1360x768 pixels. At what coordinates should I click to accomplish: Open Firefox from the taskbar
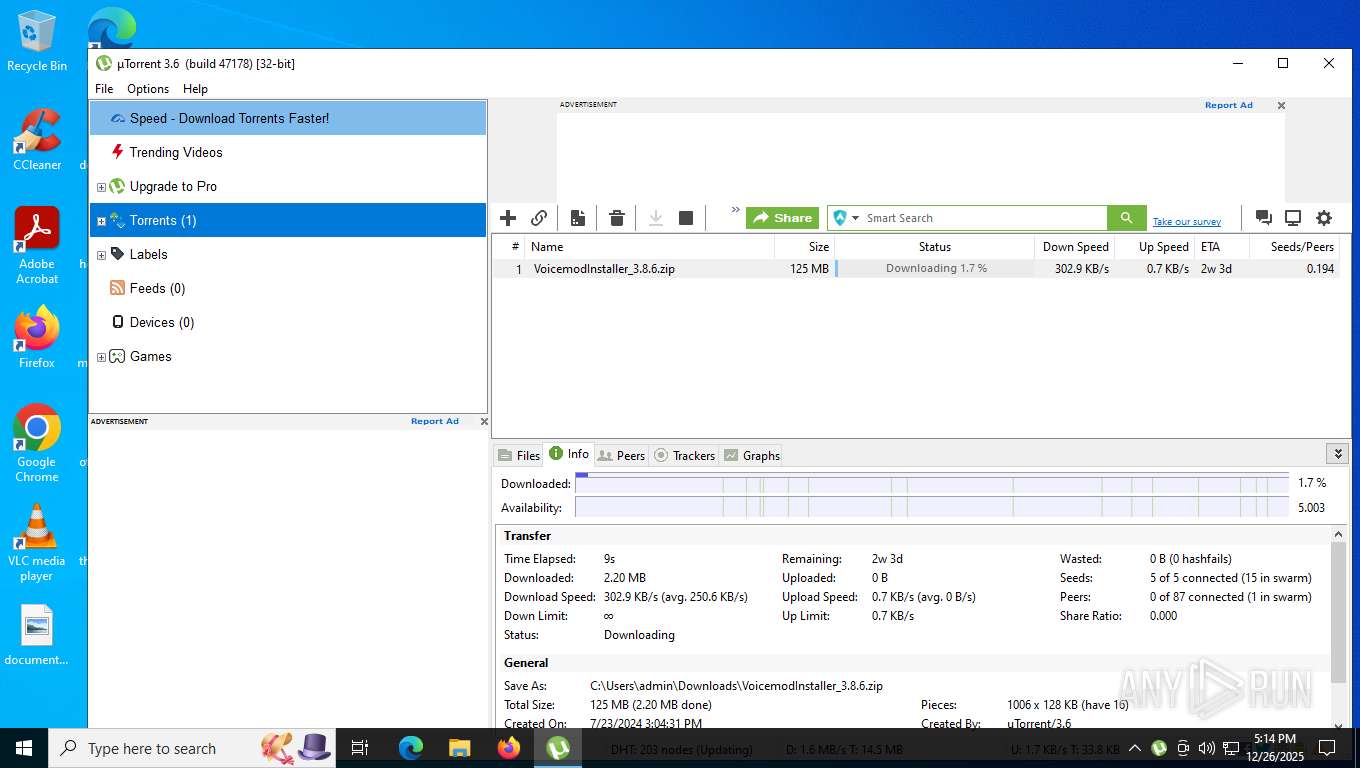click(x=509, y=748)
